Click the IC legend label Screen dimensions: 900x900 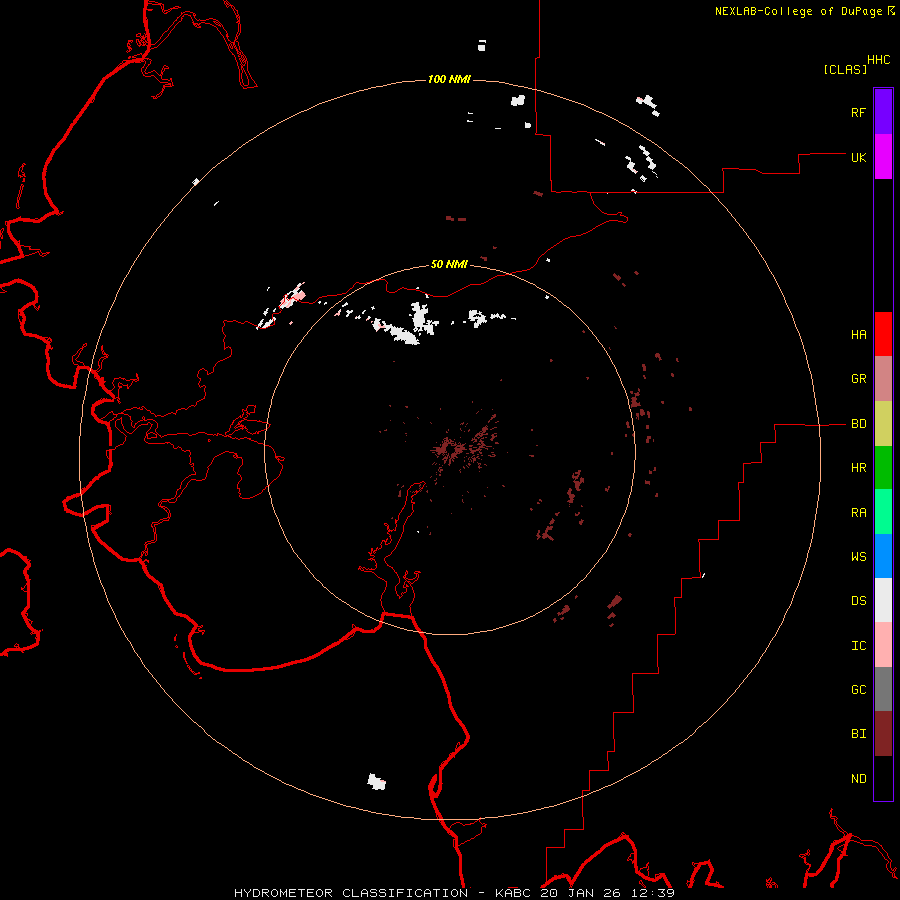tap(858, 646)
